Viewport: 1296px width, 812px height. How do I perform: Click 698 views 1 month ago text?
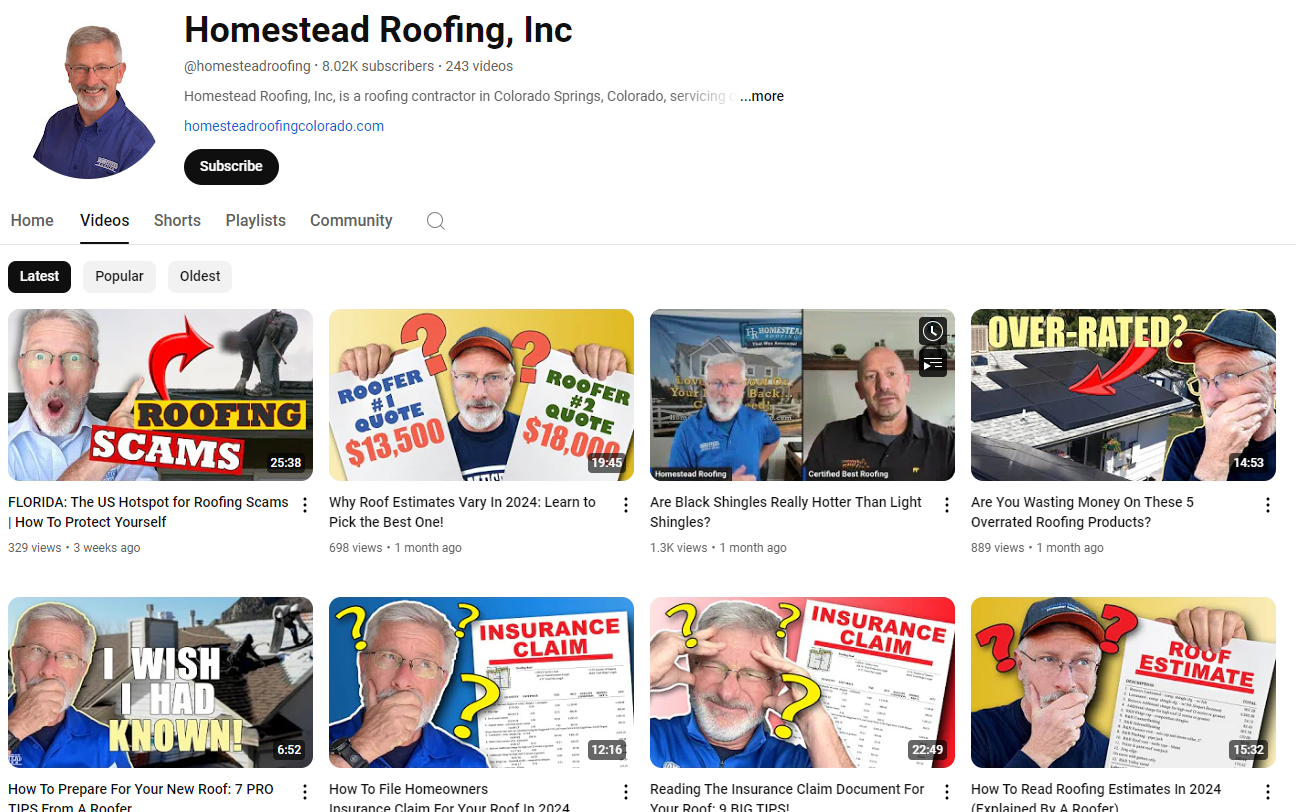point(395,548)
